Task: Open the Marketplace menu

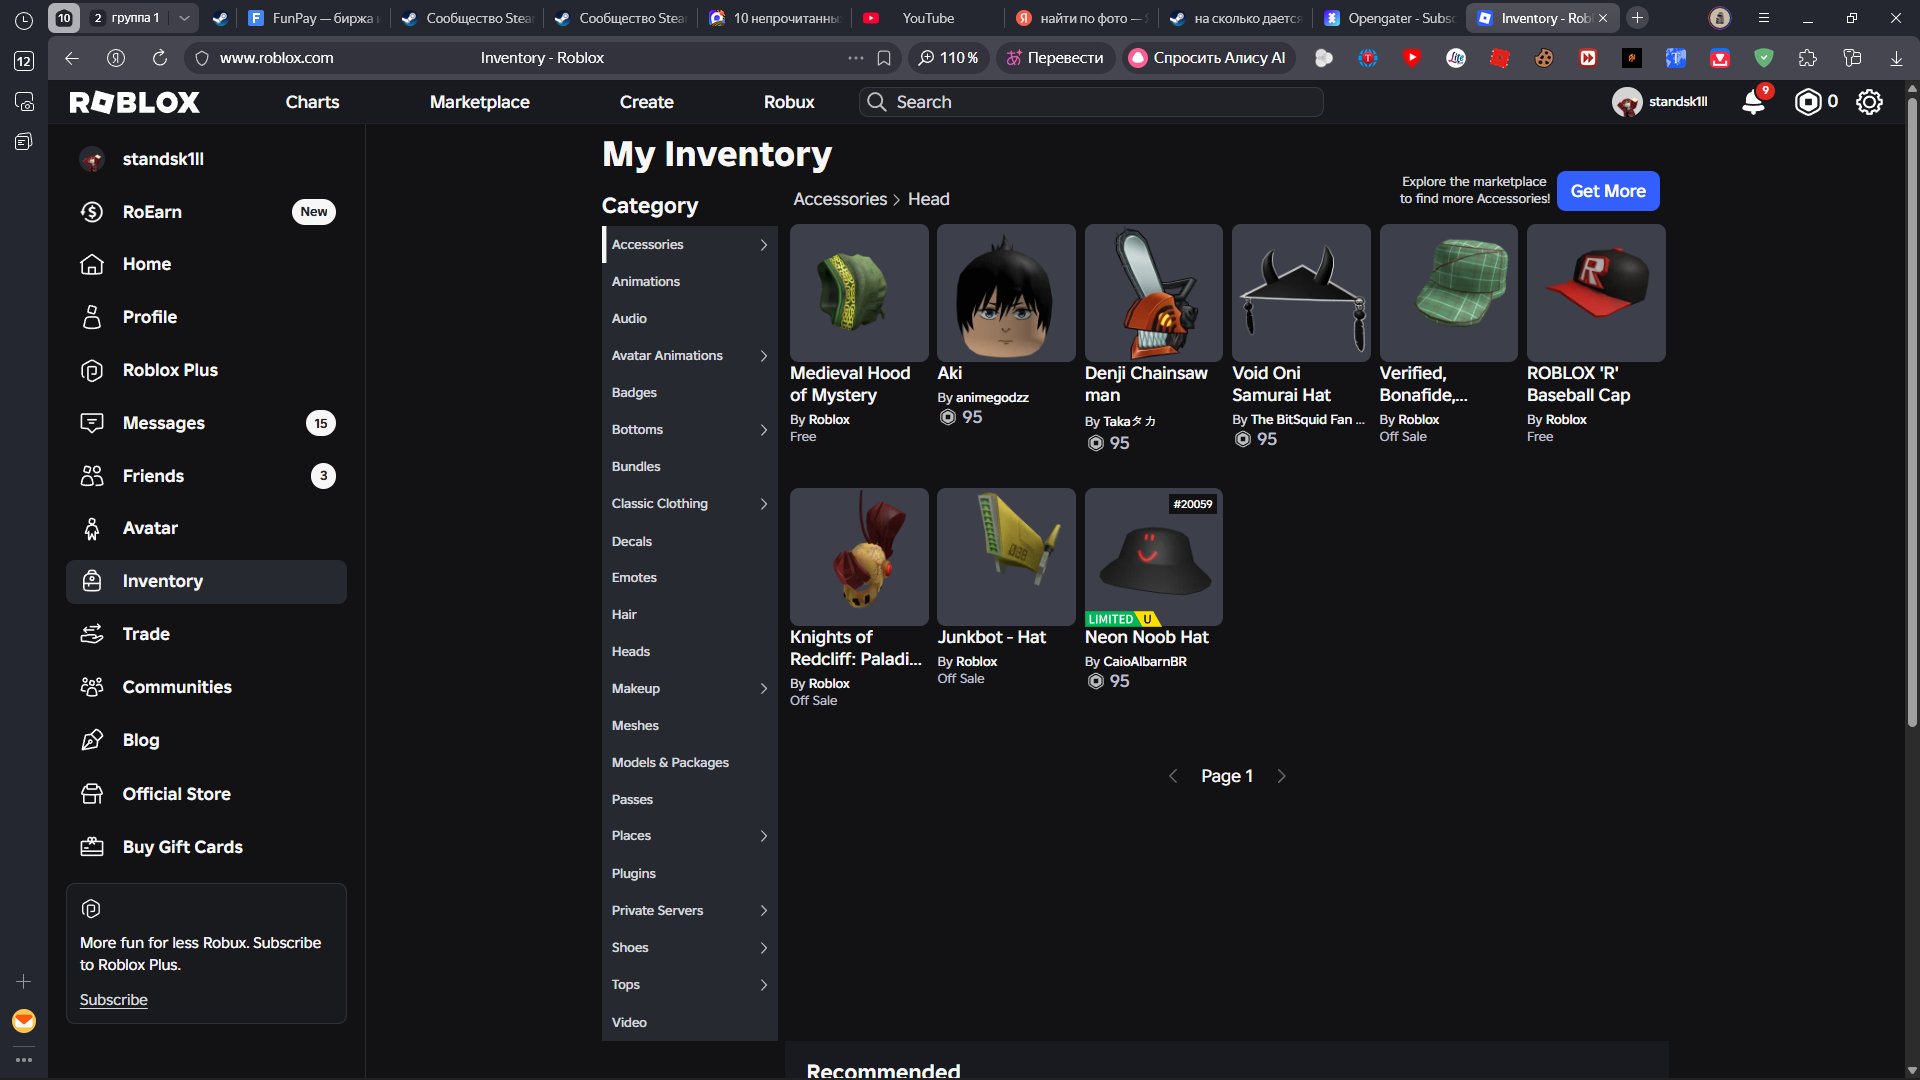Action: (479, 102)
